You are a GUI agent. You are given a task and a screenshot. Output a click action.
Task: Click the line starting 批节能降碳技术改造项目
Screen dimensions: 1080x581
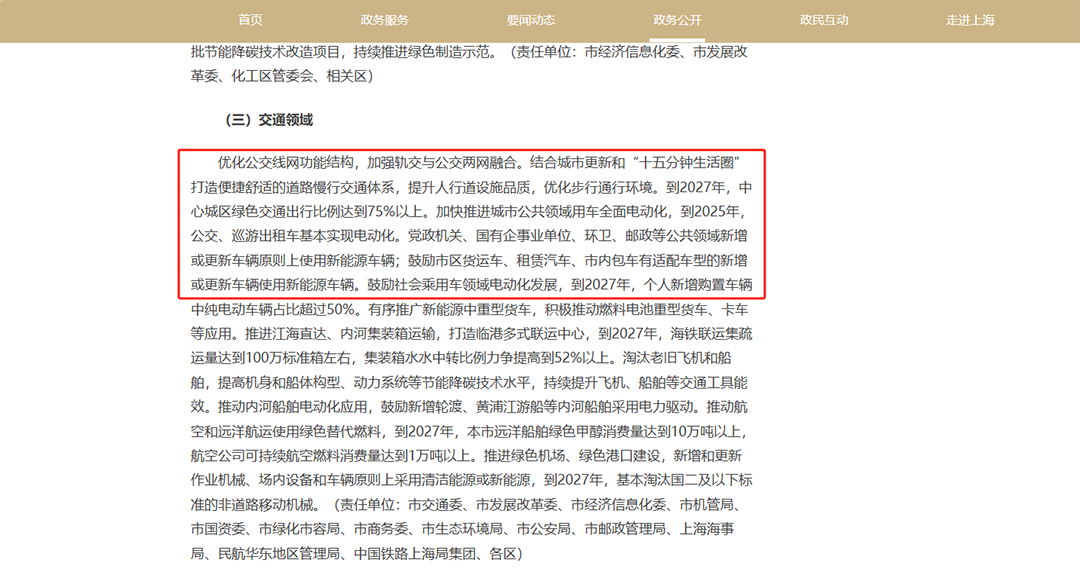point(469,52)
